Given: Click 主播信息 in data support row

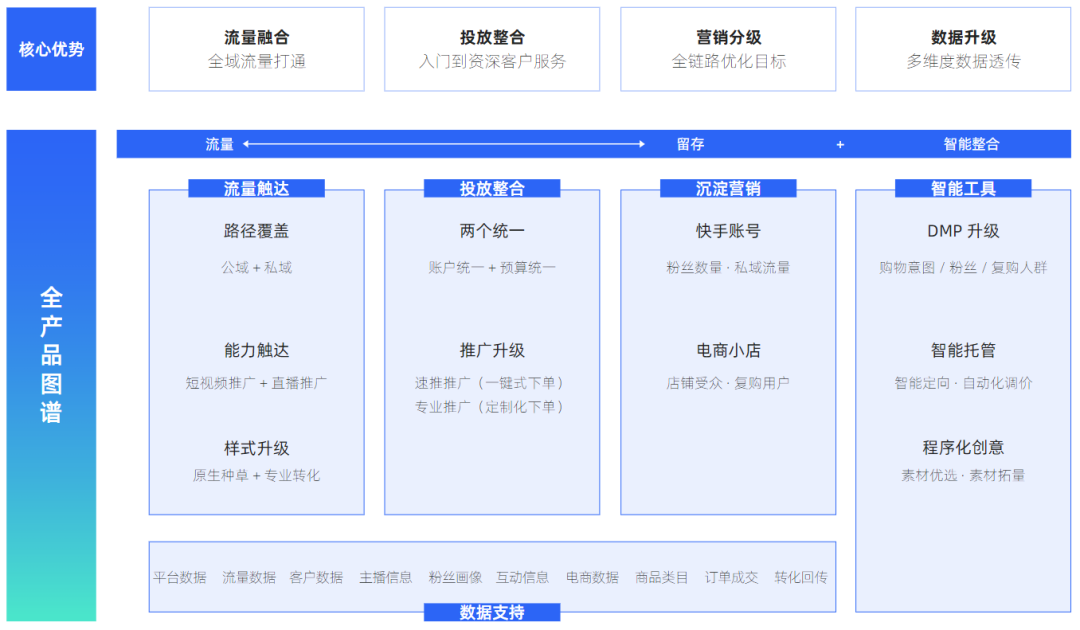Looking at the screenshot, I should pyautogui.click(x=386, y=577).
